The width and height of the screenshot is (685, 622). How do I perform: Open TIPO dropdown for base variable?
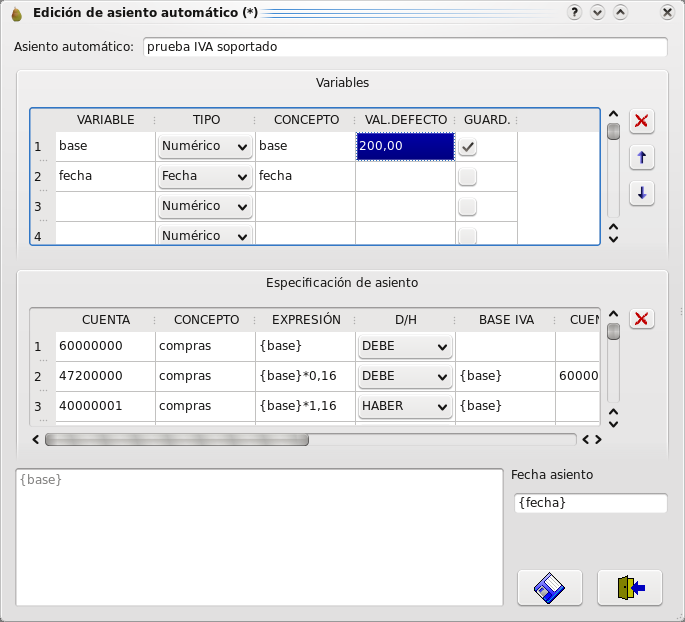pos(205,146)
